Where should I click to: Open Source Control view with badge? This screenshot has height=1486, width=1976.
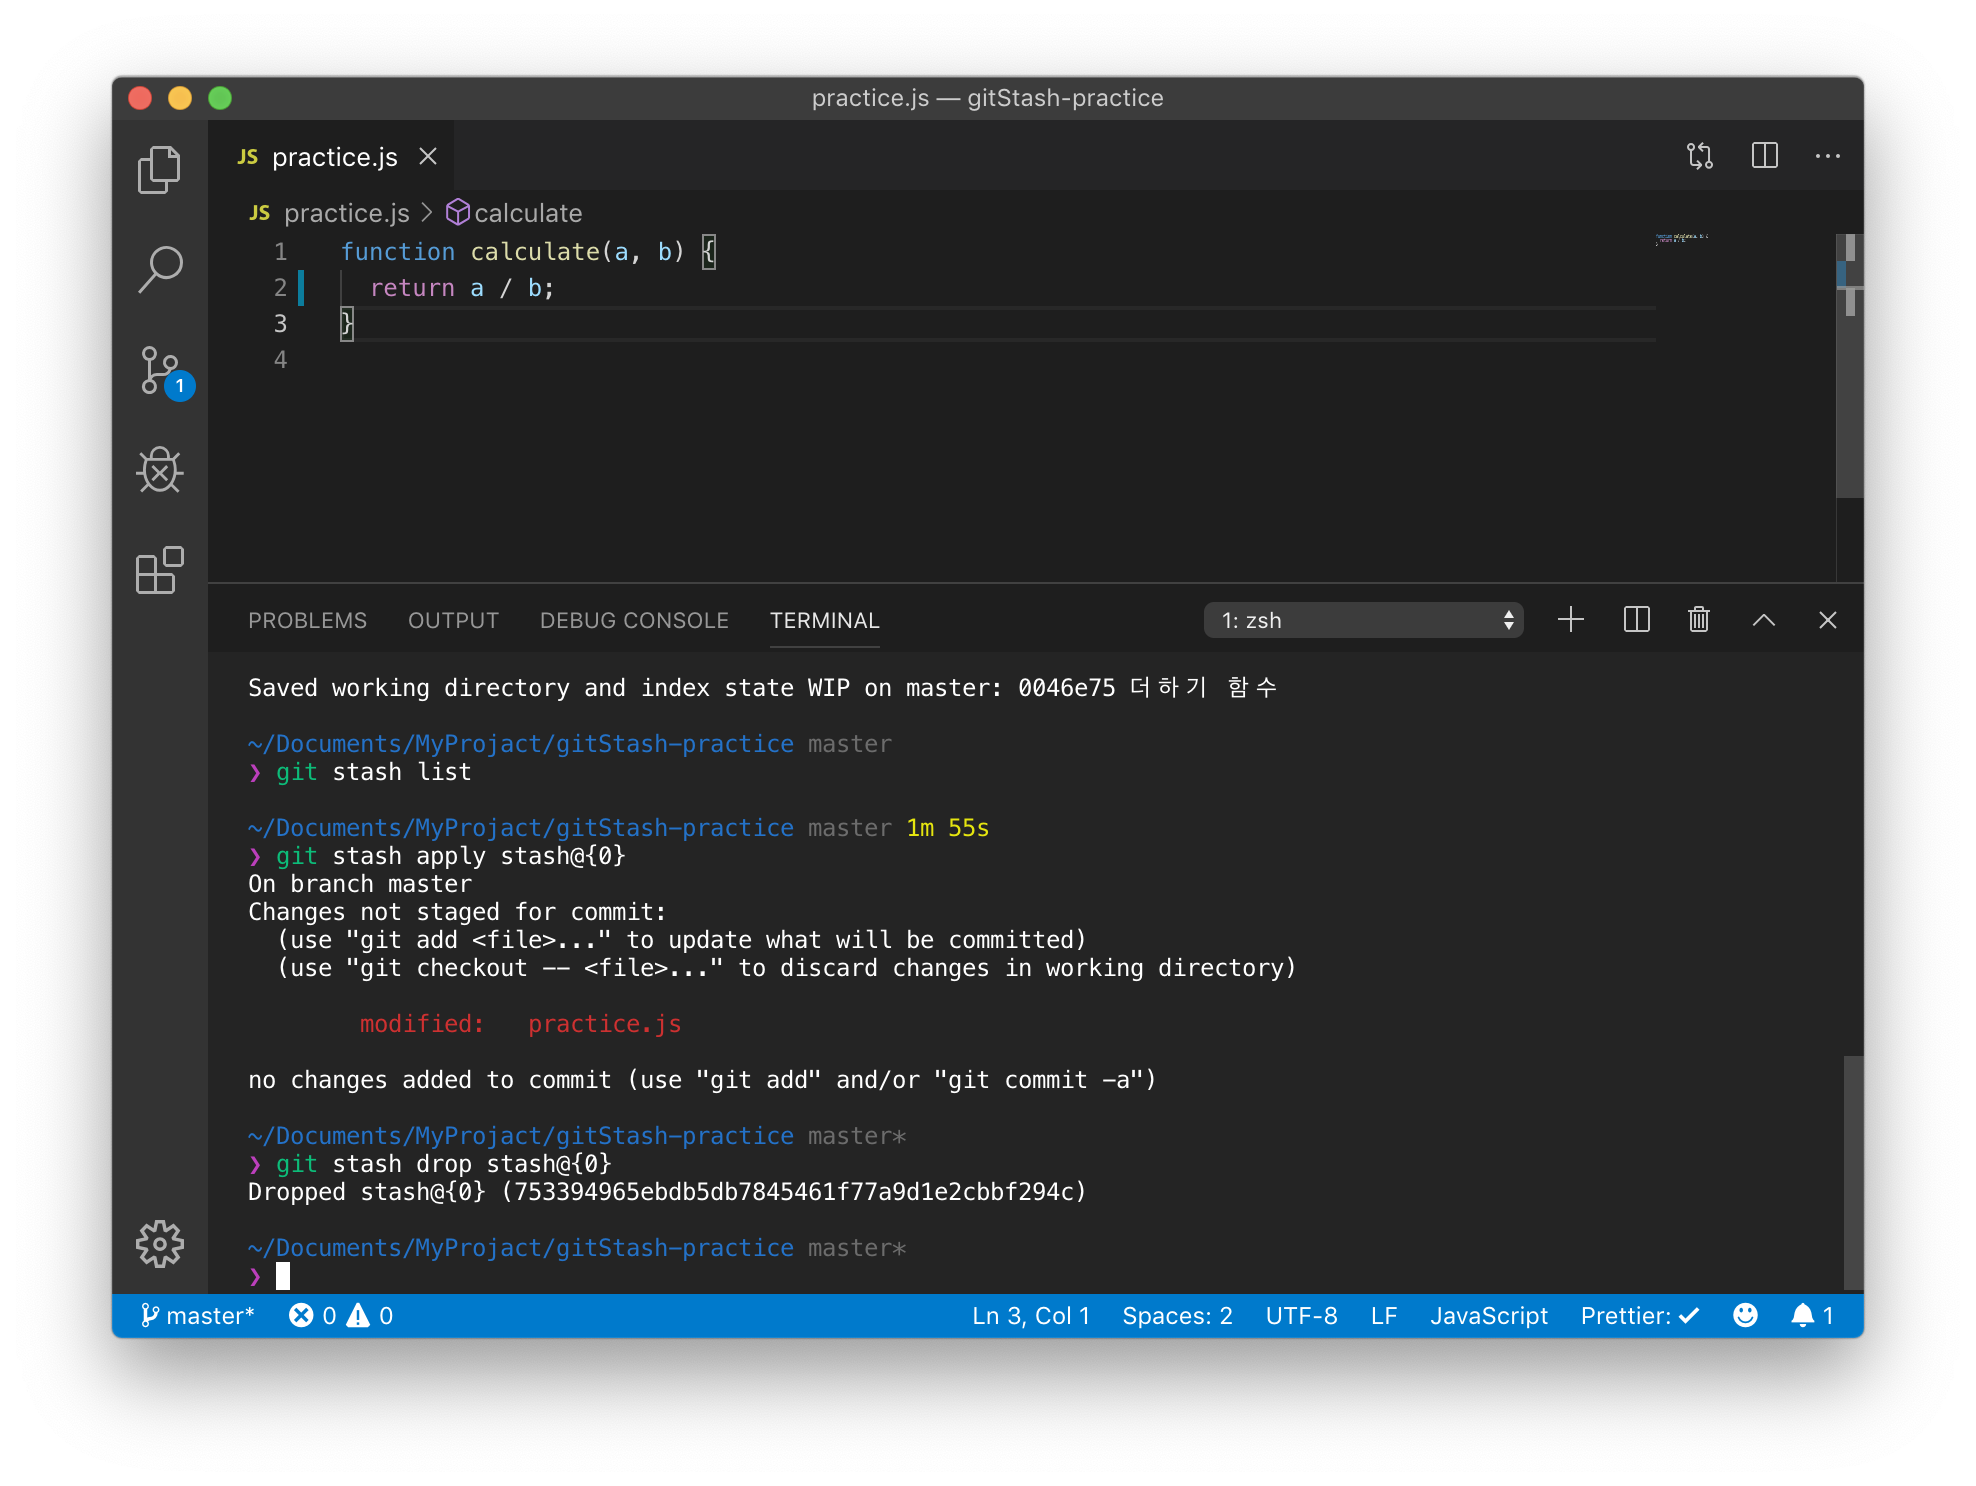pos(161,371)
